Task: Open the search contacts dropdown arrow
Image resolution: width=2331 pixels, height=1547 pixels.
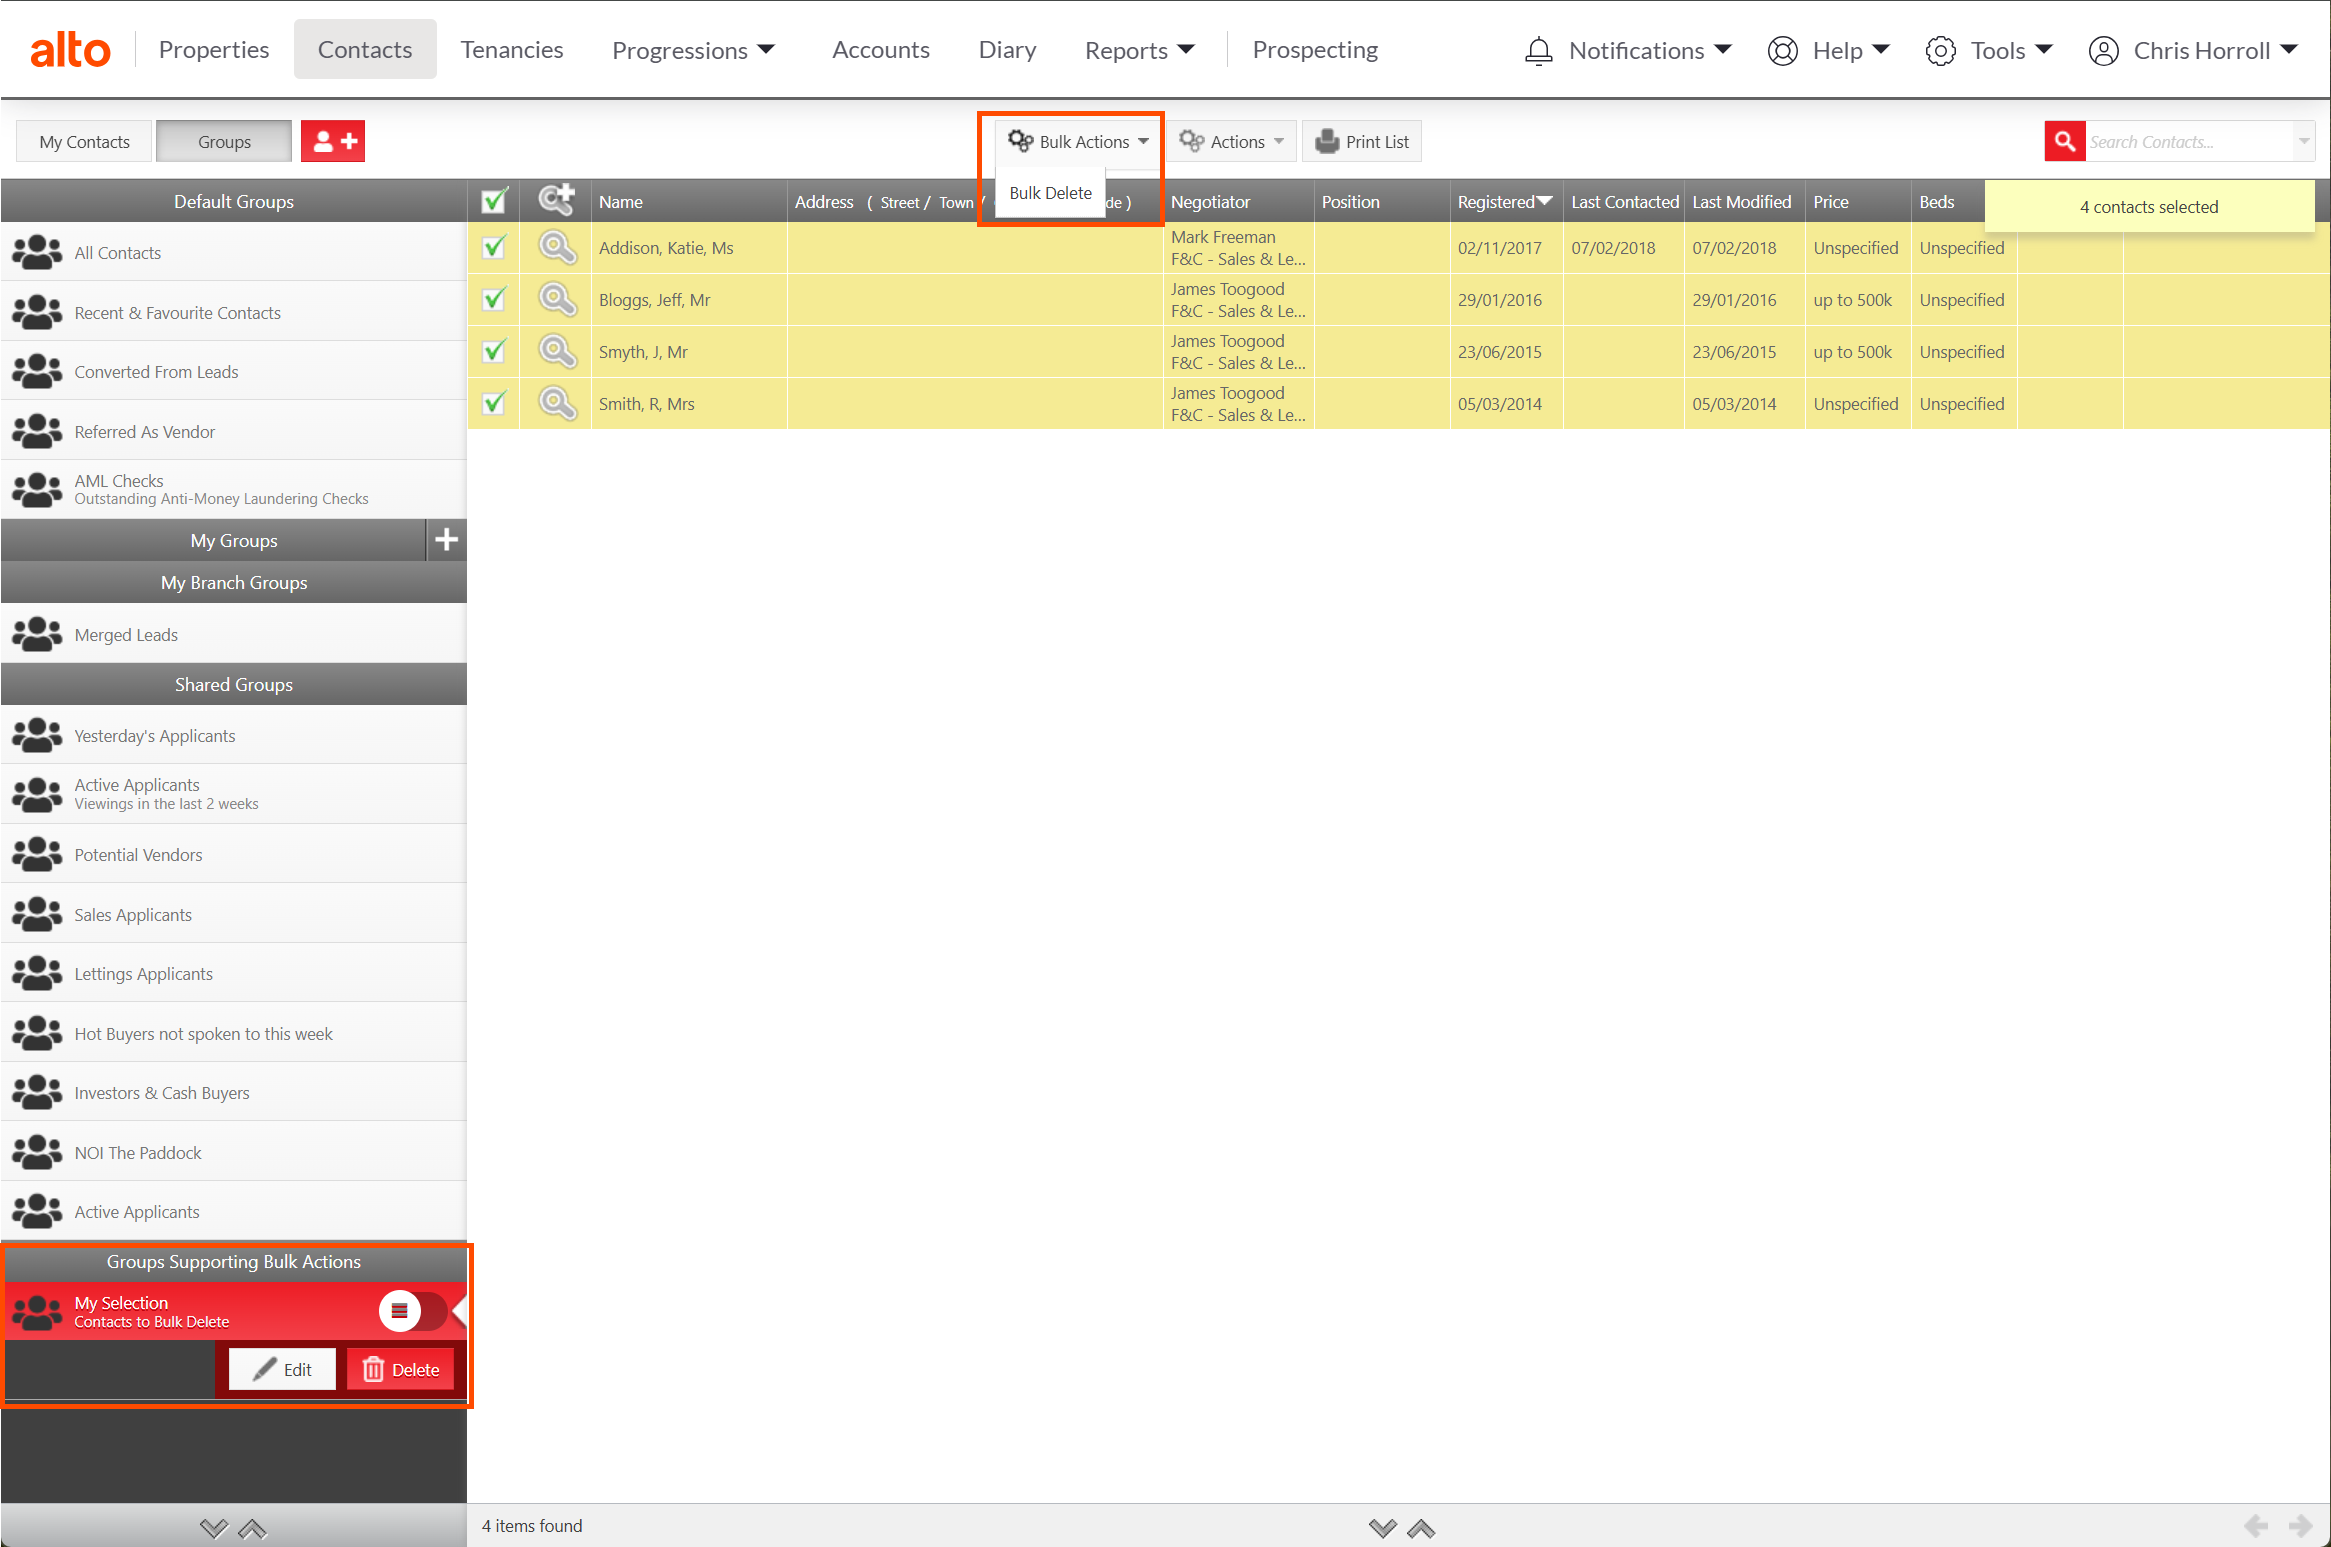Action: (x=2304, y=142)
